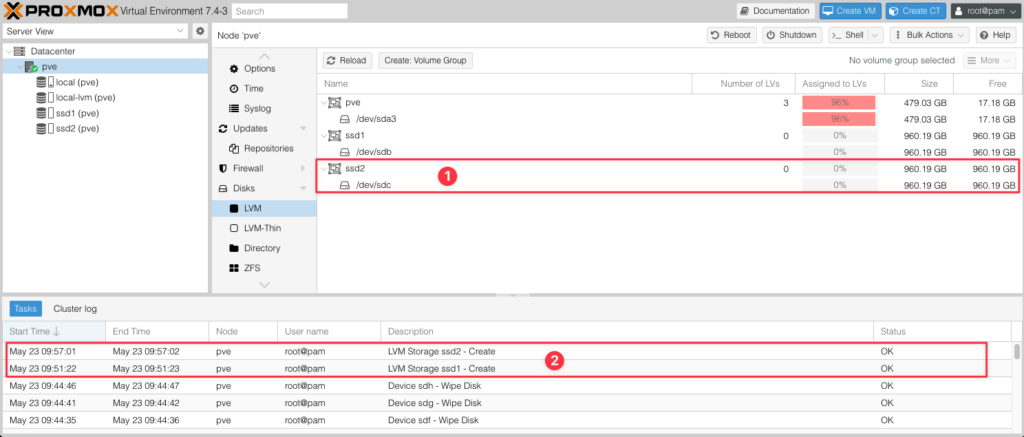Viewport: 1024px width, 437px height.
Task: Open the Options menu item
Action: click(x=264, y=69)
